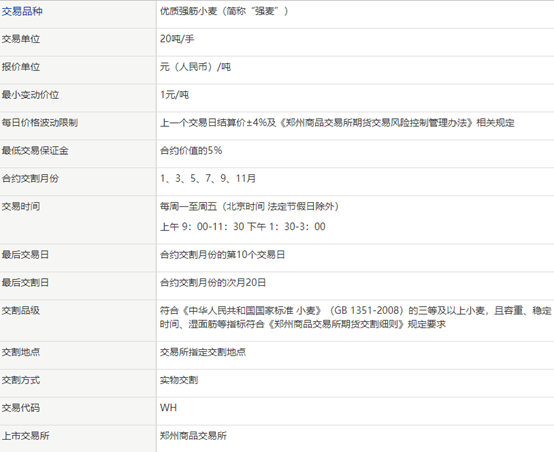The image size is (554, 452).
Task: Click the 20吨/手 value
Action: coord(177,39)
